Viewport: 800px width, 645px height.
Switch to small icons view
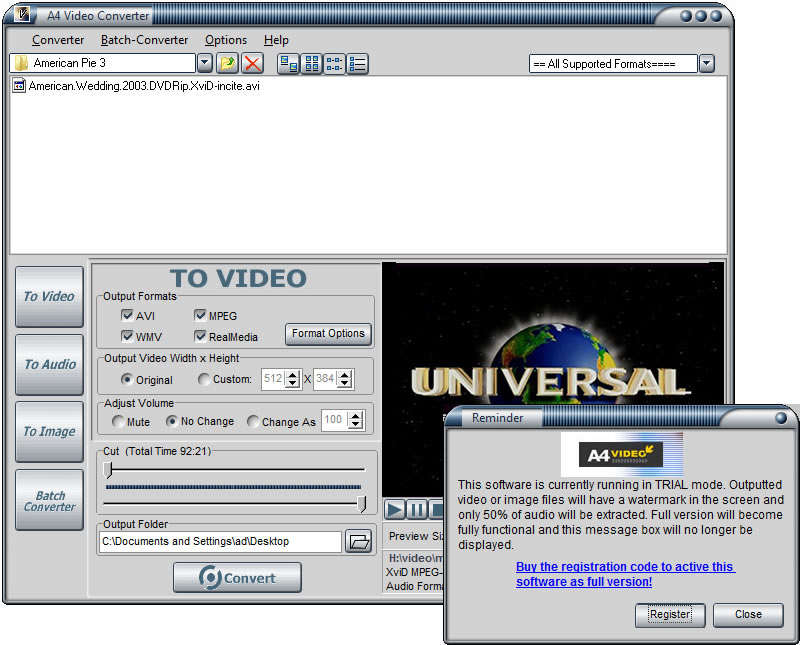(312, 64)
